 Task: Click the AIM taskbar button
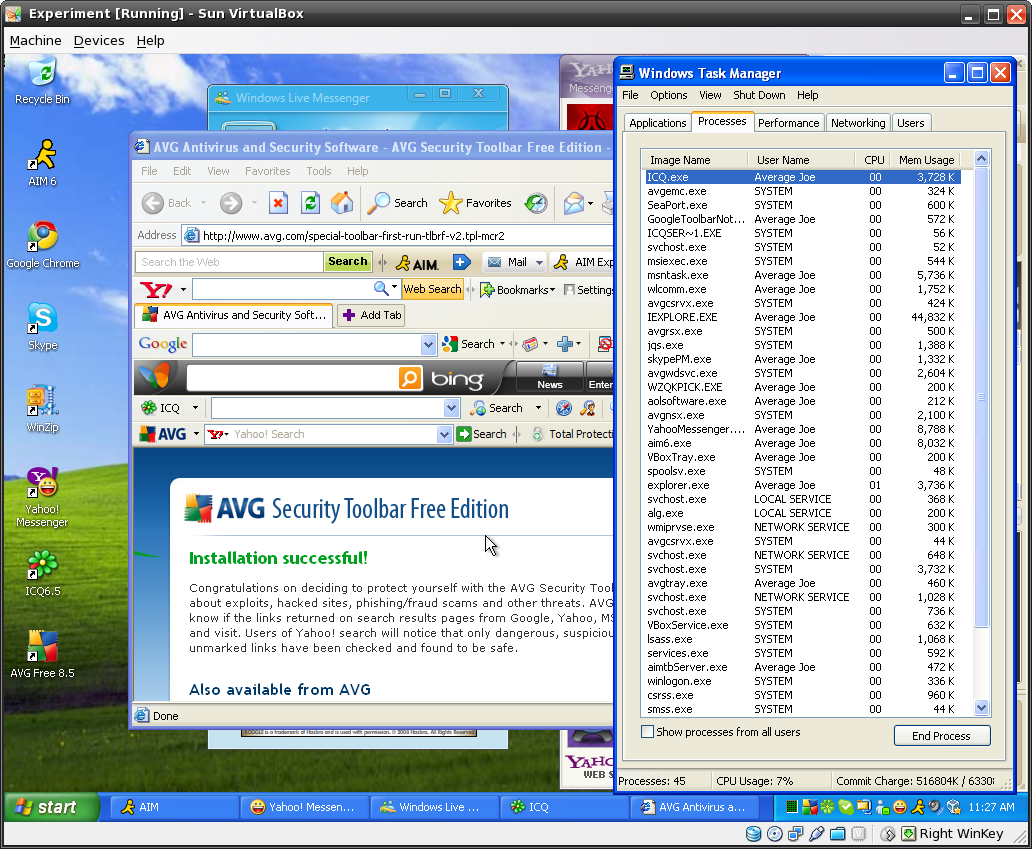(174, 807)
